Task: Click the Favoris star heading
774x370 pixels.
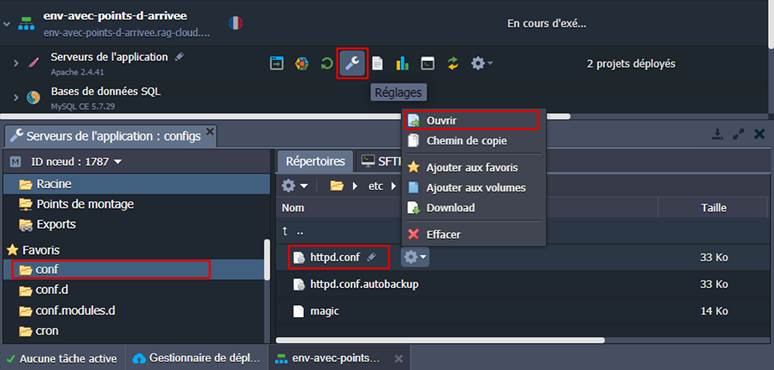Action: 33,250
